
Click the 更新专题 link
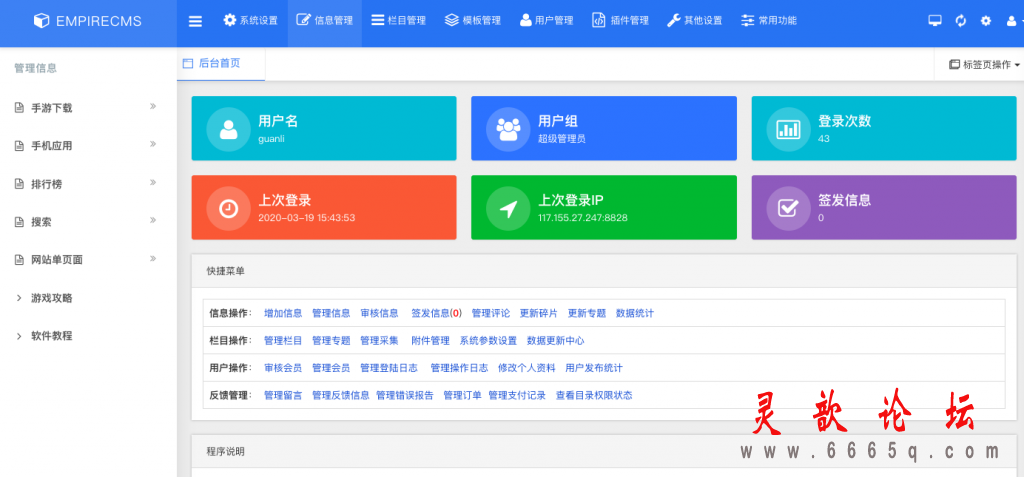(587, 313)
